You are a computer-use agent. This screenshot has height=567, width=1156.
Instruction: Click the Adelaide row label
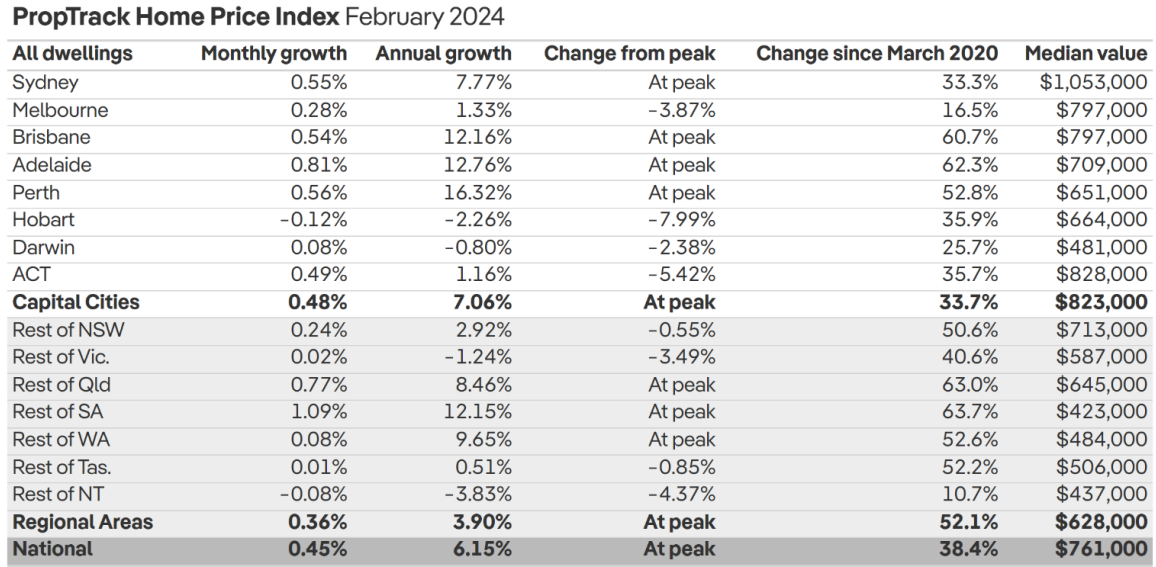(x=51, y=165)
